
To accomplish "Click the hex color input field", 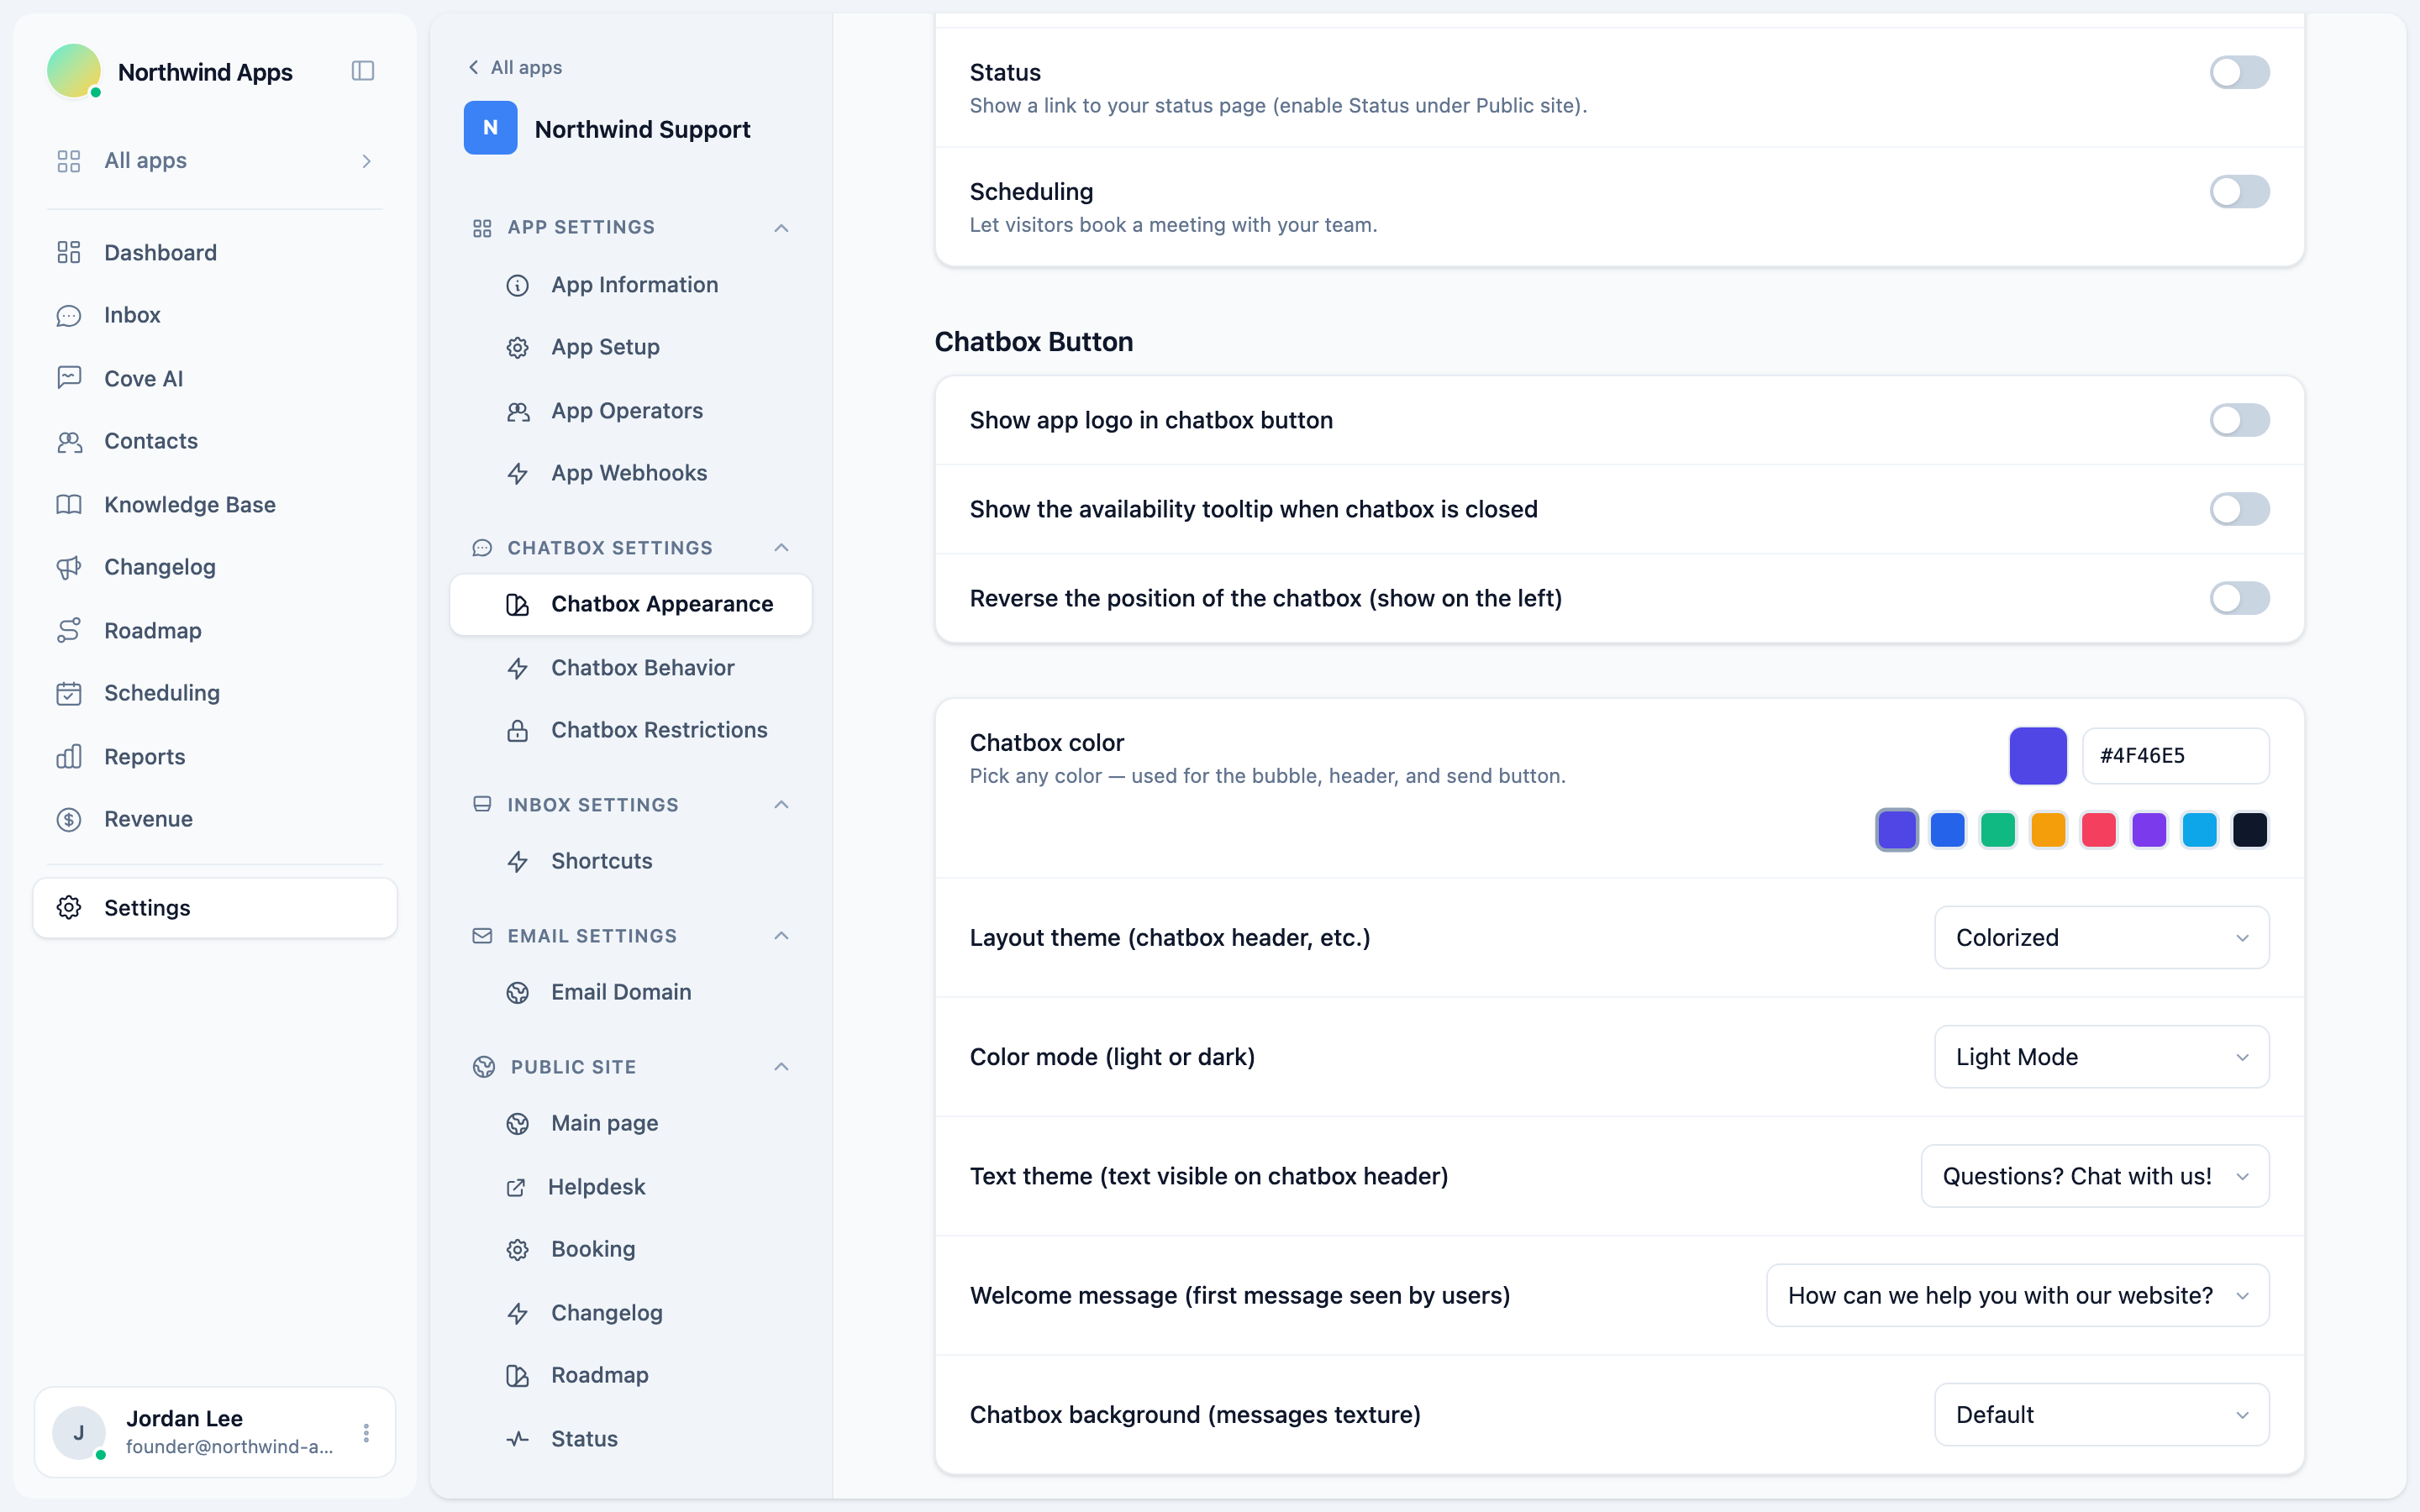I will tap(2176, 756).
